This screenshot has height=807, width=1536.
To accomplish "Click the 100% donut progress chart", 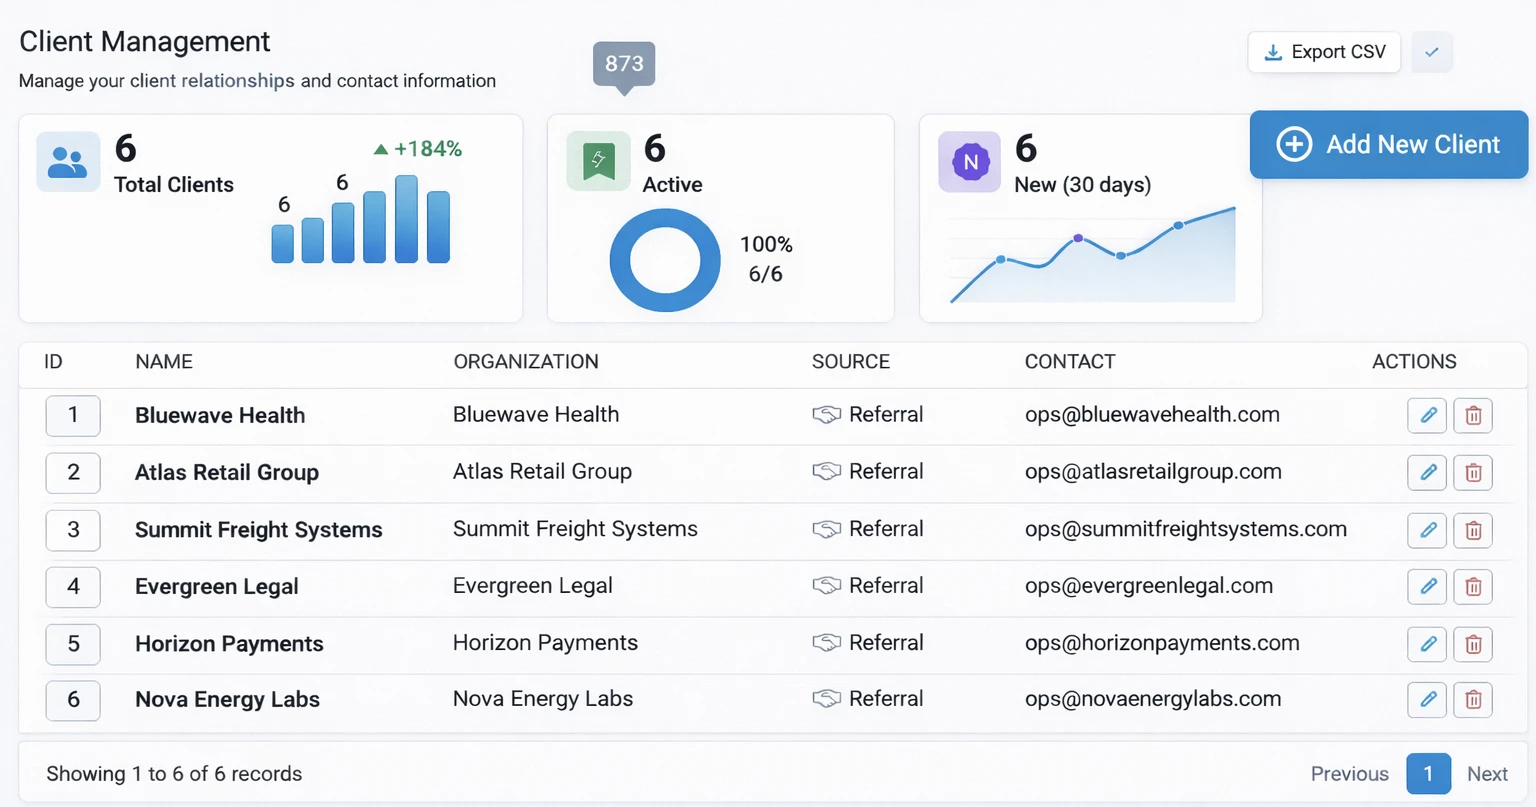I will pos(665,260).
